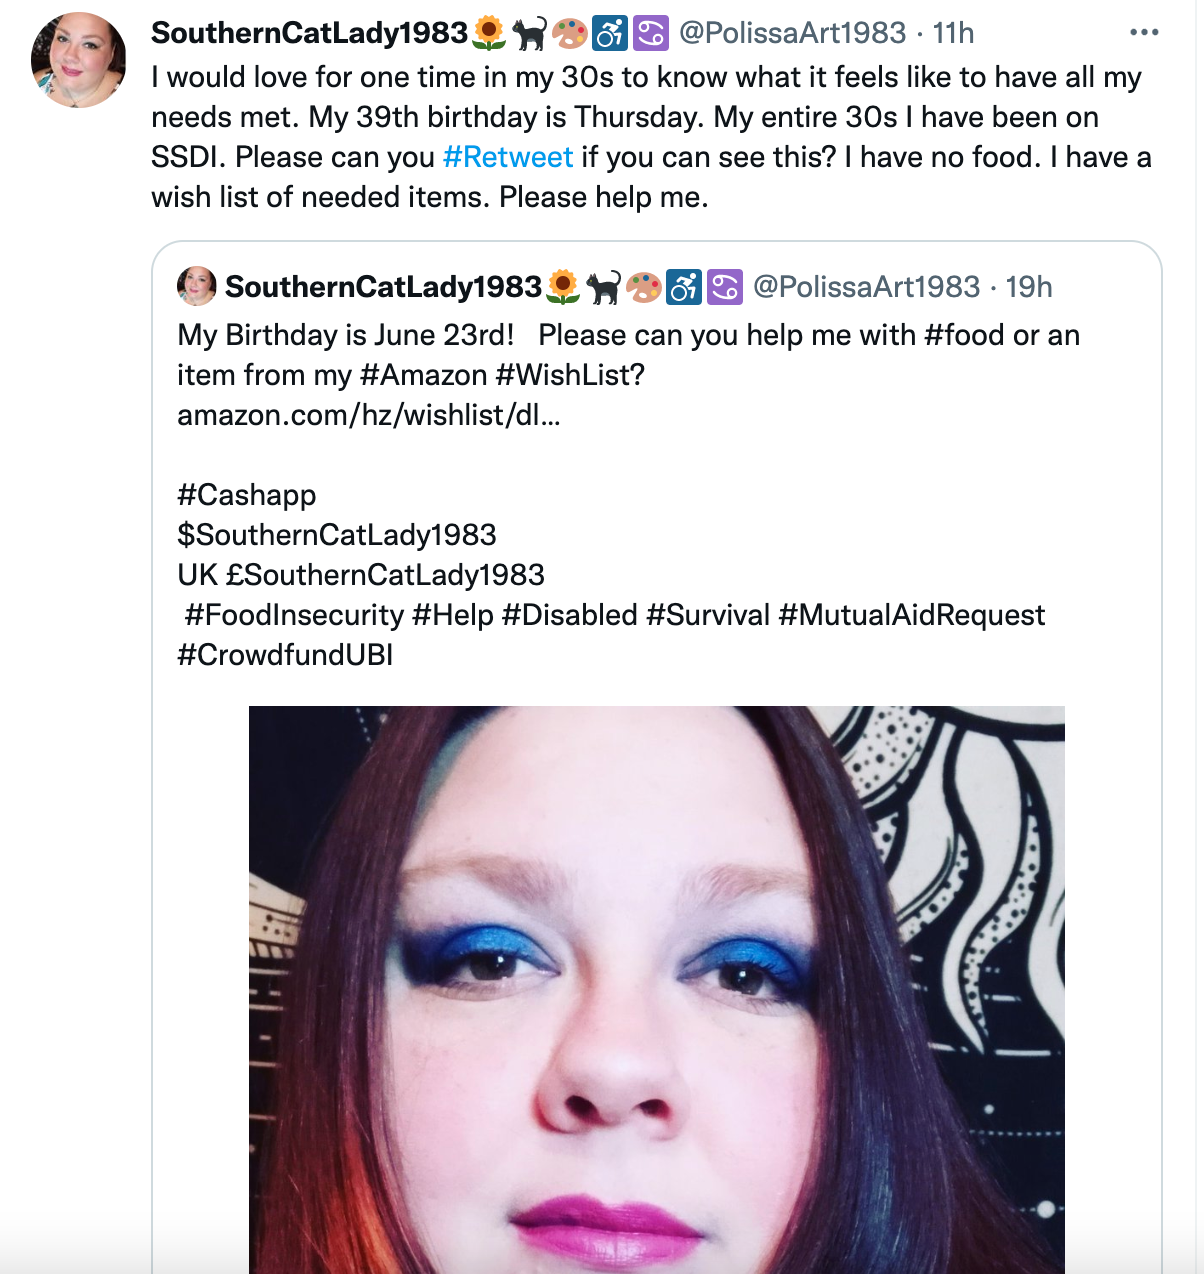Open the amazon.com/hz/wishlist link
The height and width of the screenshot is (1274, 1204).
click(369, 415)
